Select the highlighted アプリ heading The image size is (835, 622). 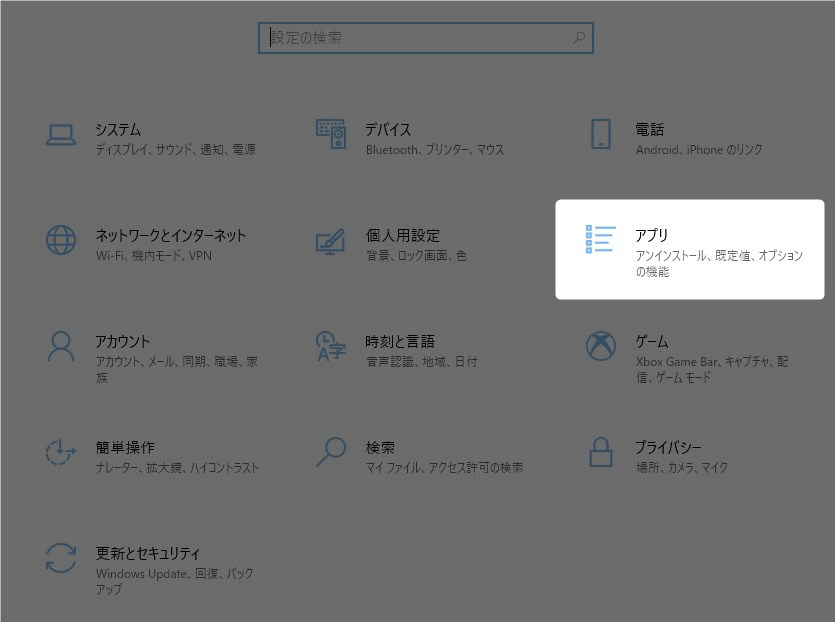[x=651, y=235]
